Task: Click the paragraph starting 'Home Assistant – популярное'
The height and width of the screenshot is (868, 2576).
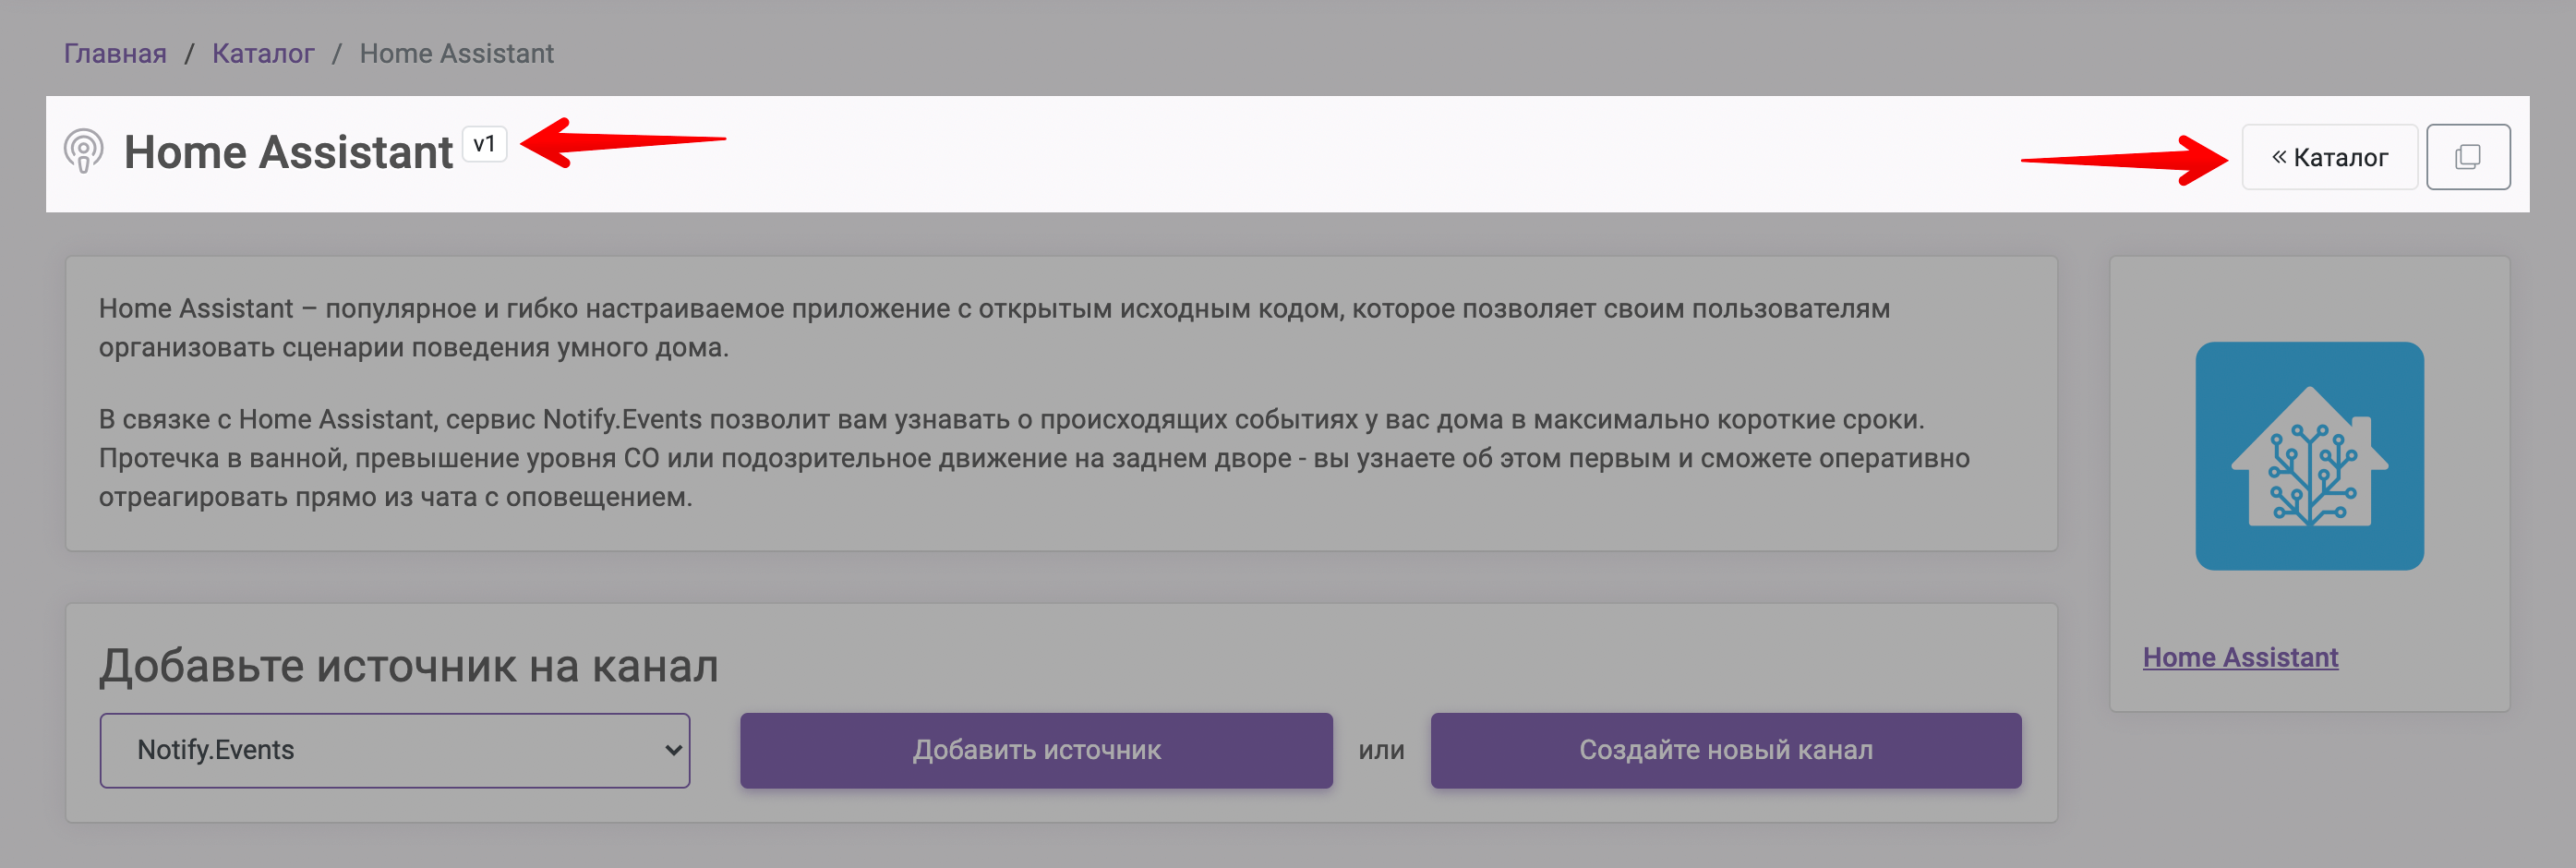Action: point(994,328)
